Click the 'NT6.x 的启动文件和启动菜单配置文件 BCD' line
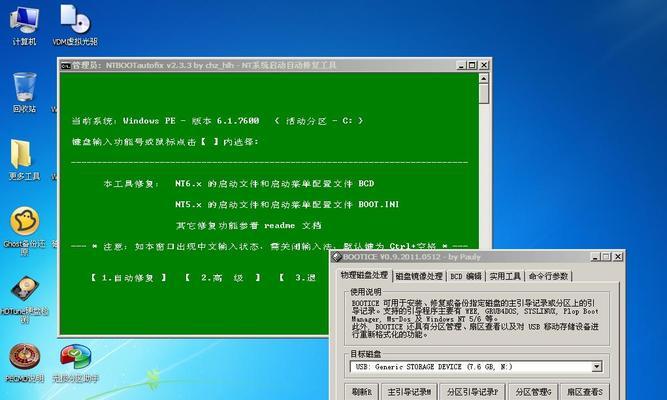 (x=274, y=184)
